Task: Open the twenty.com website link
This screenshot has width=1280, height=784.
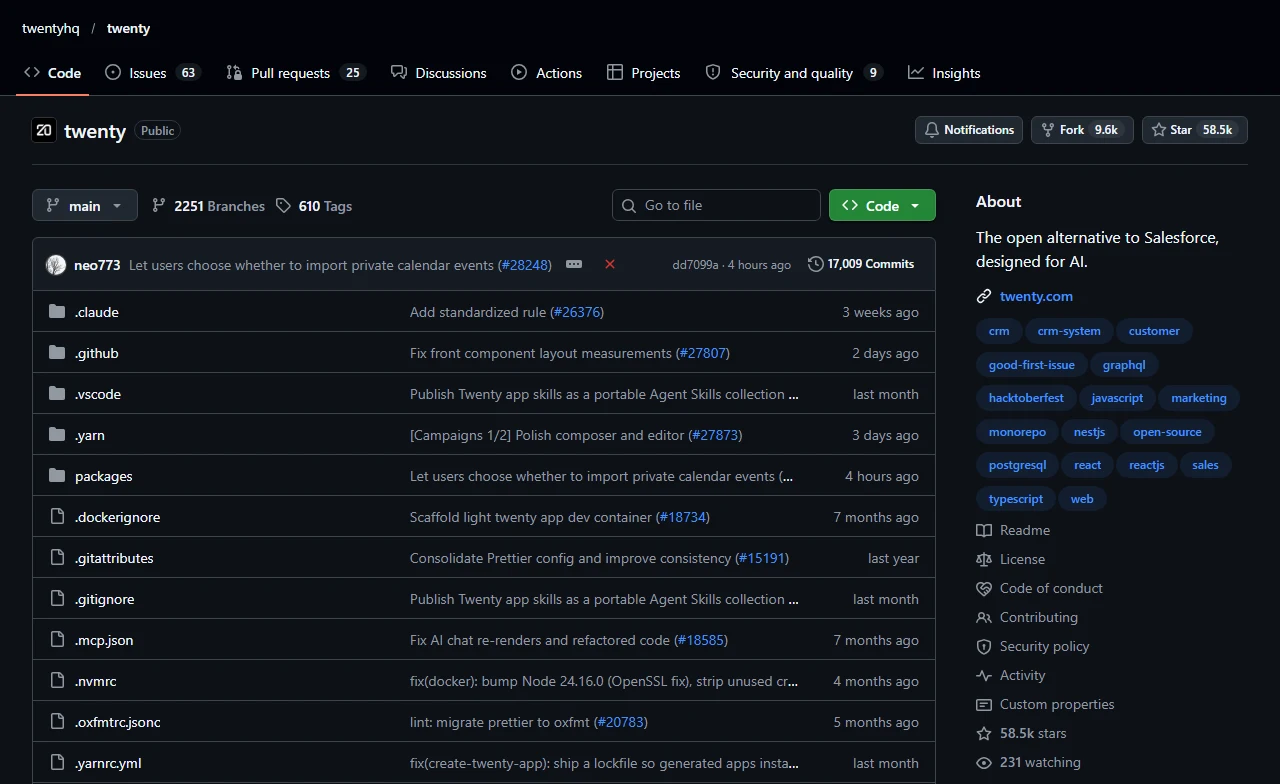Action: pos(1036,296)
